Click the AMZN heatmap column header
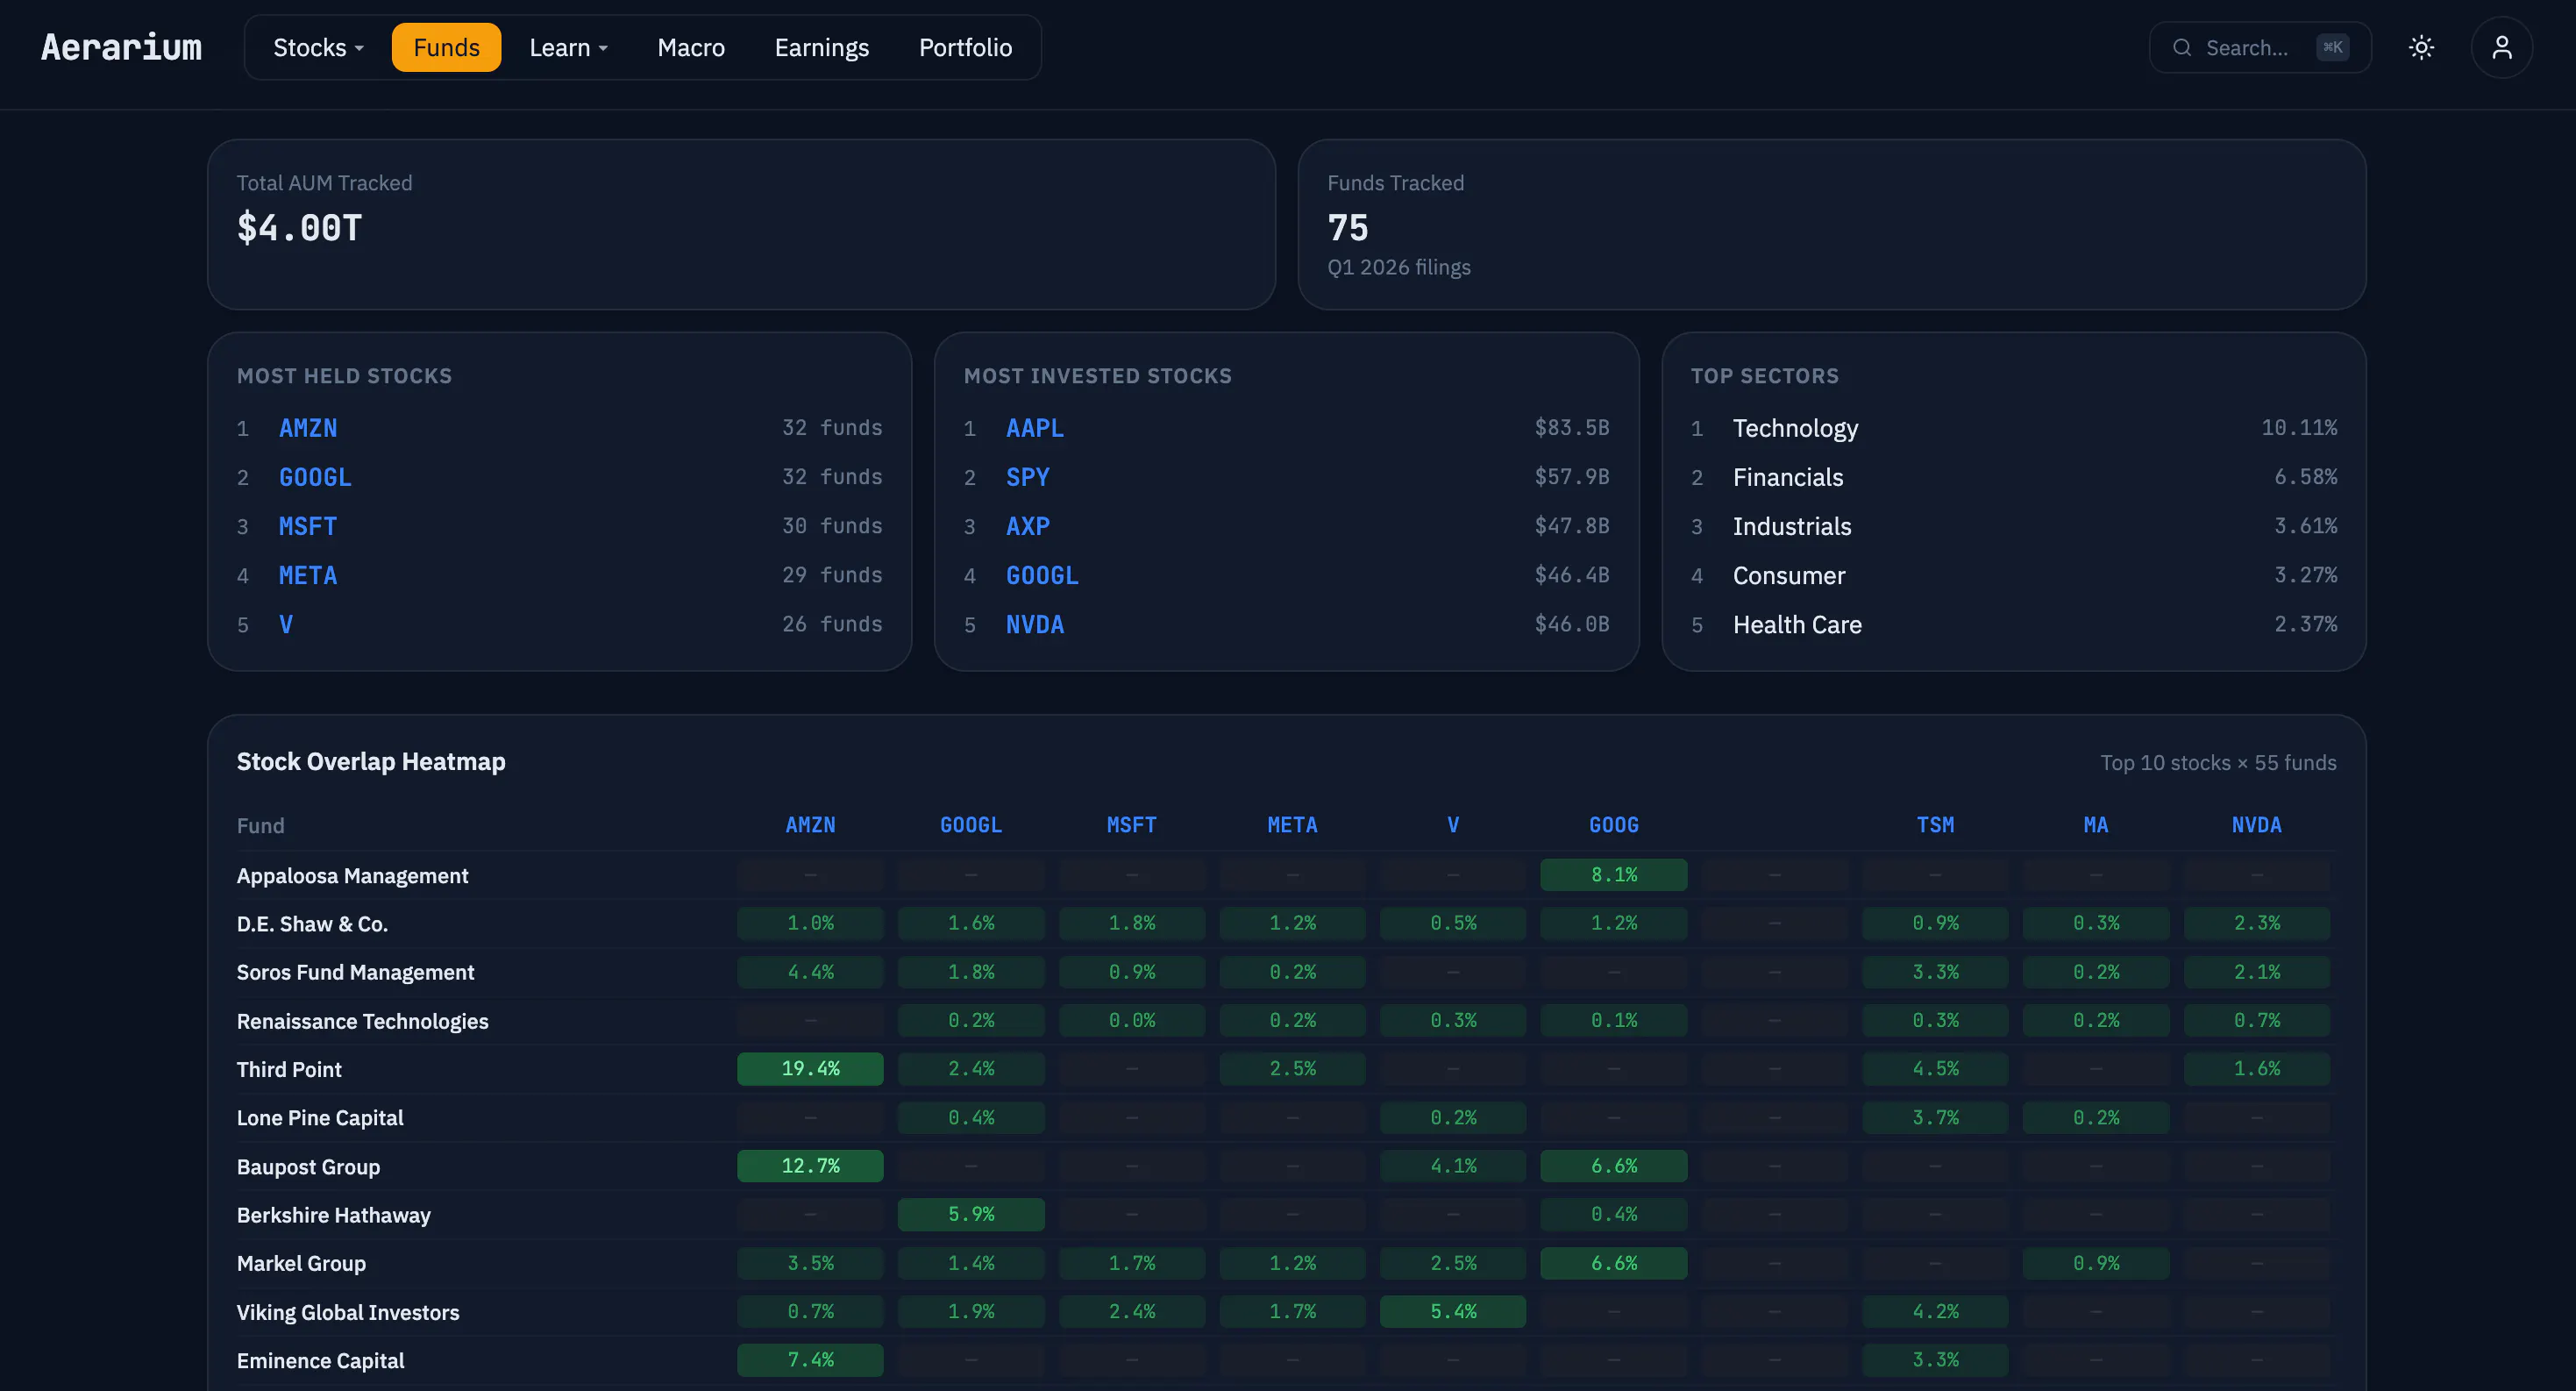2576x1391 pixels. click(810, 825)
